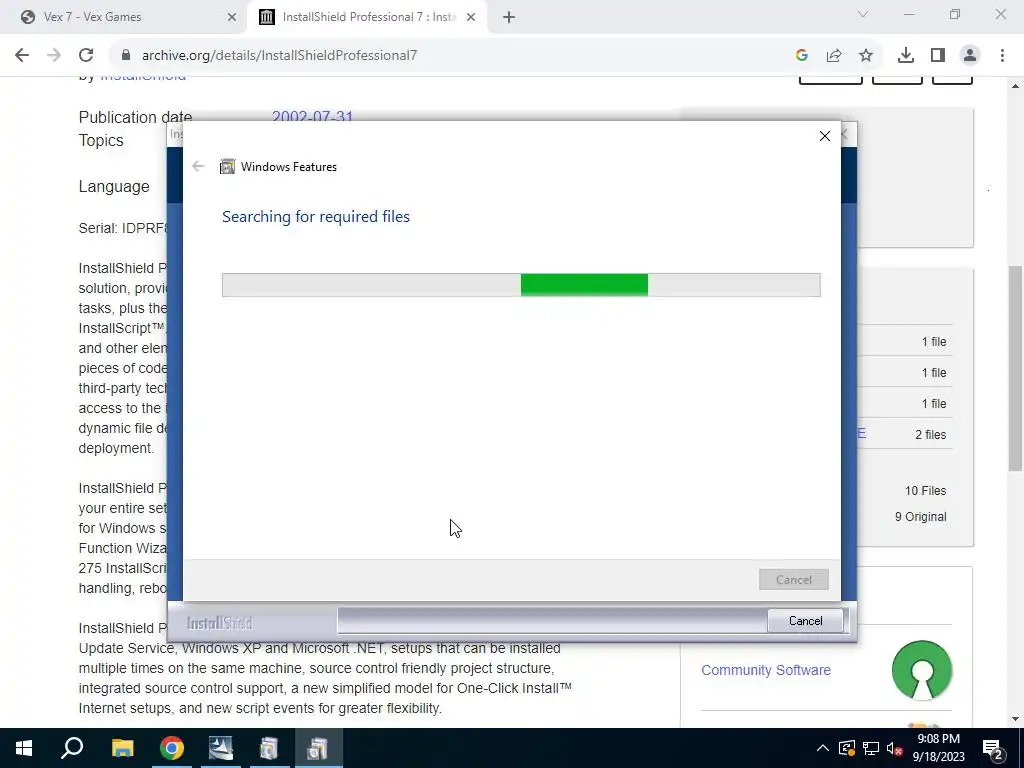Image resolution: width=1024 pixels, height=768 pixels.
Task: View site information lock icon
Action: point(126,56)
